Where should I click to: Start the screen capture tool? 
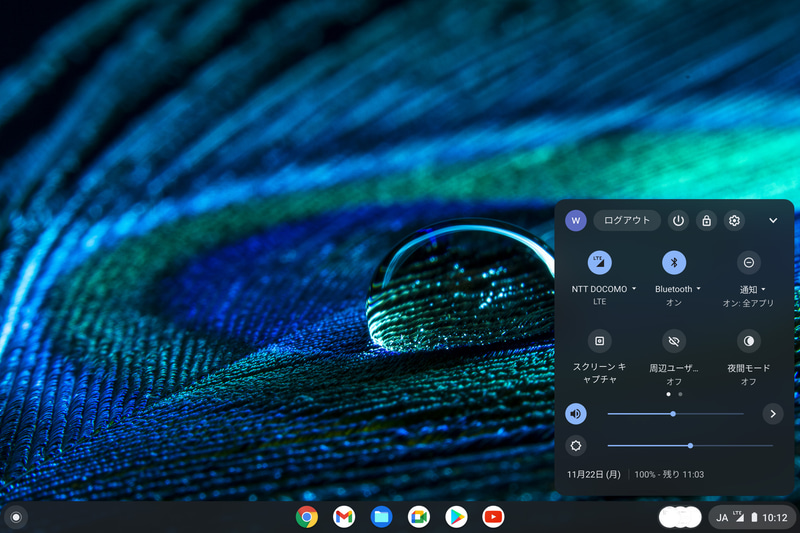[599, 341]
